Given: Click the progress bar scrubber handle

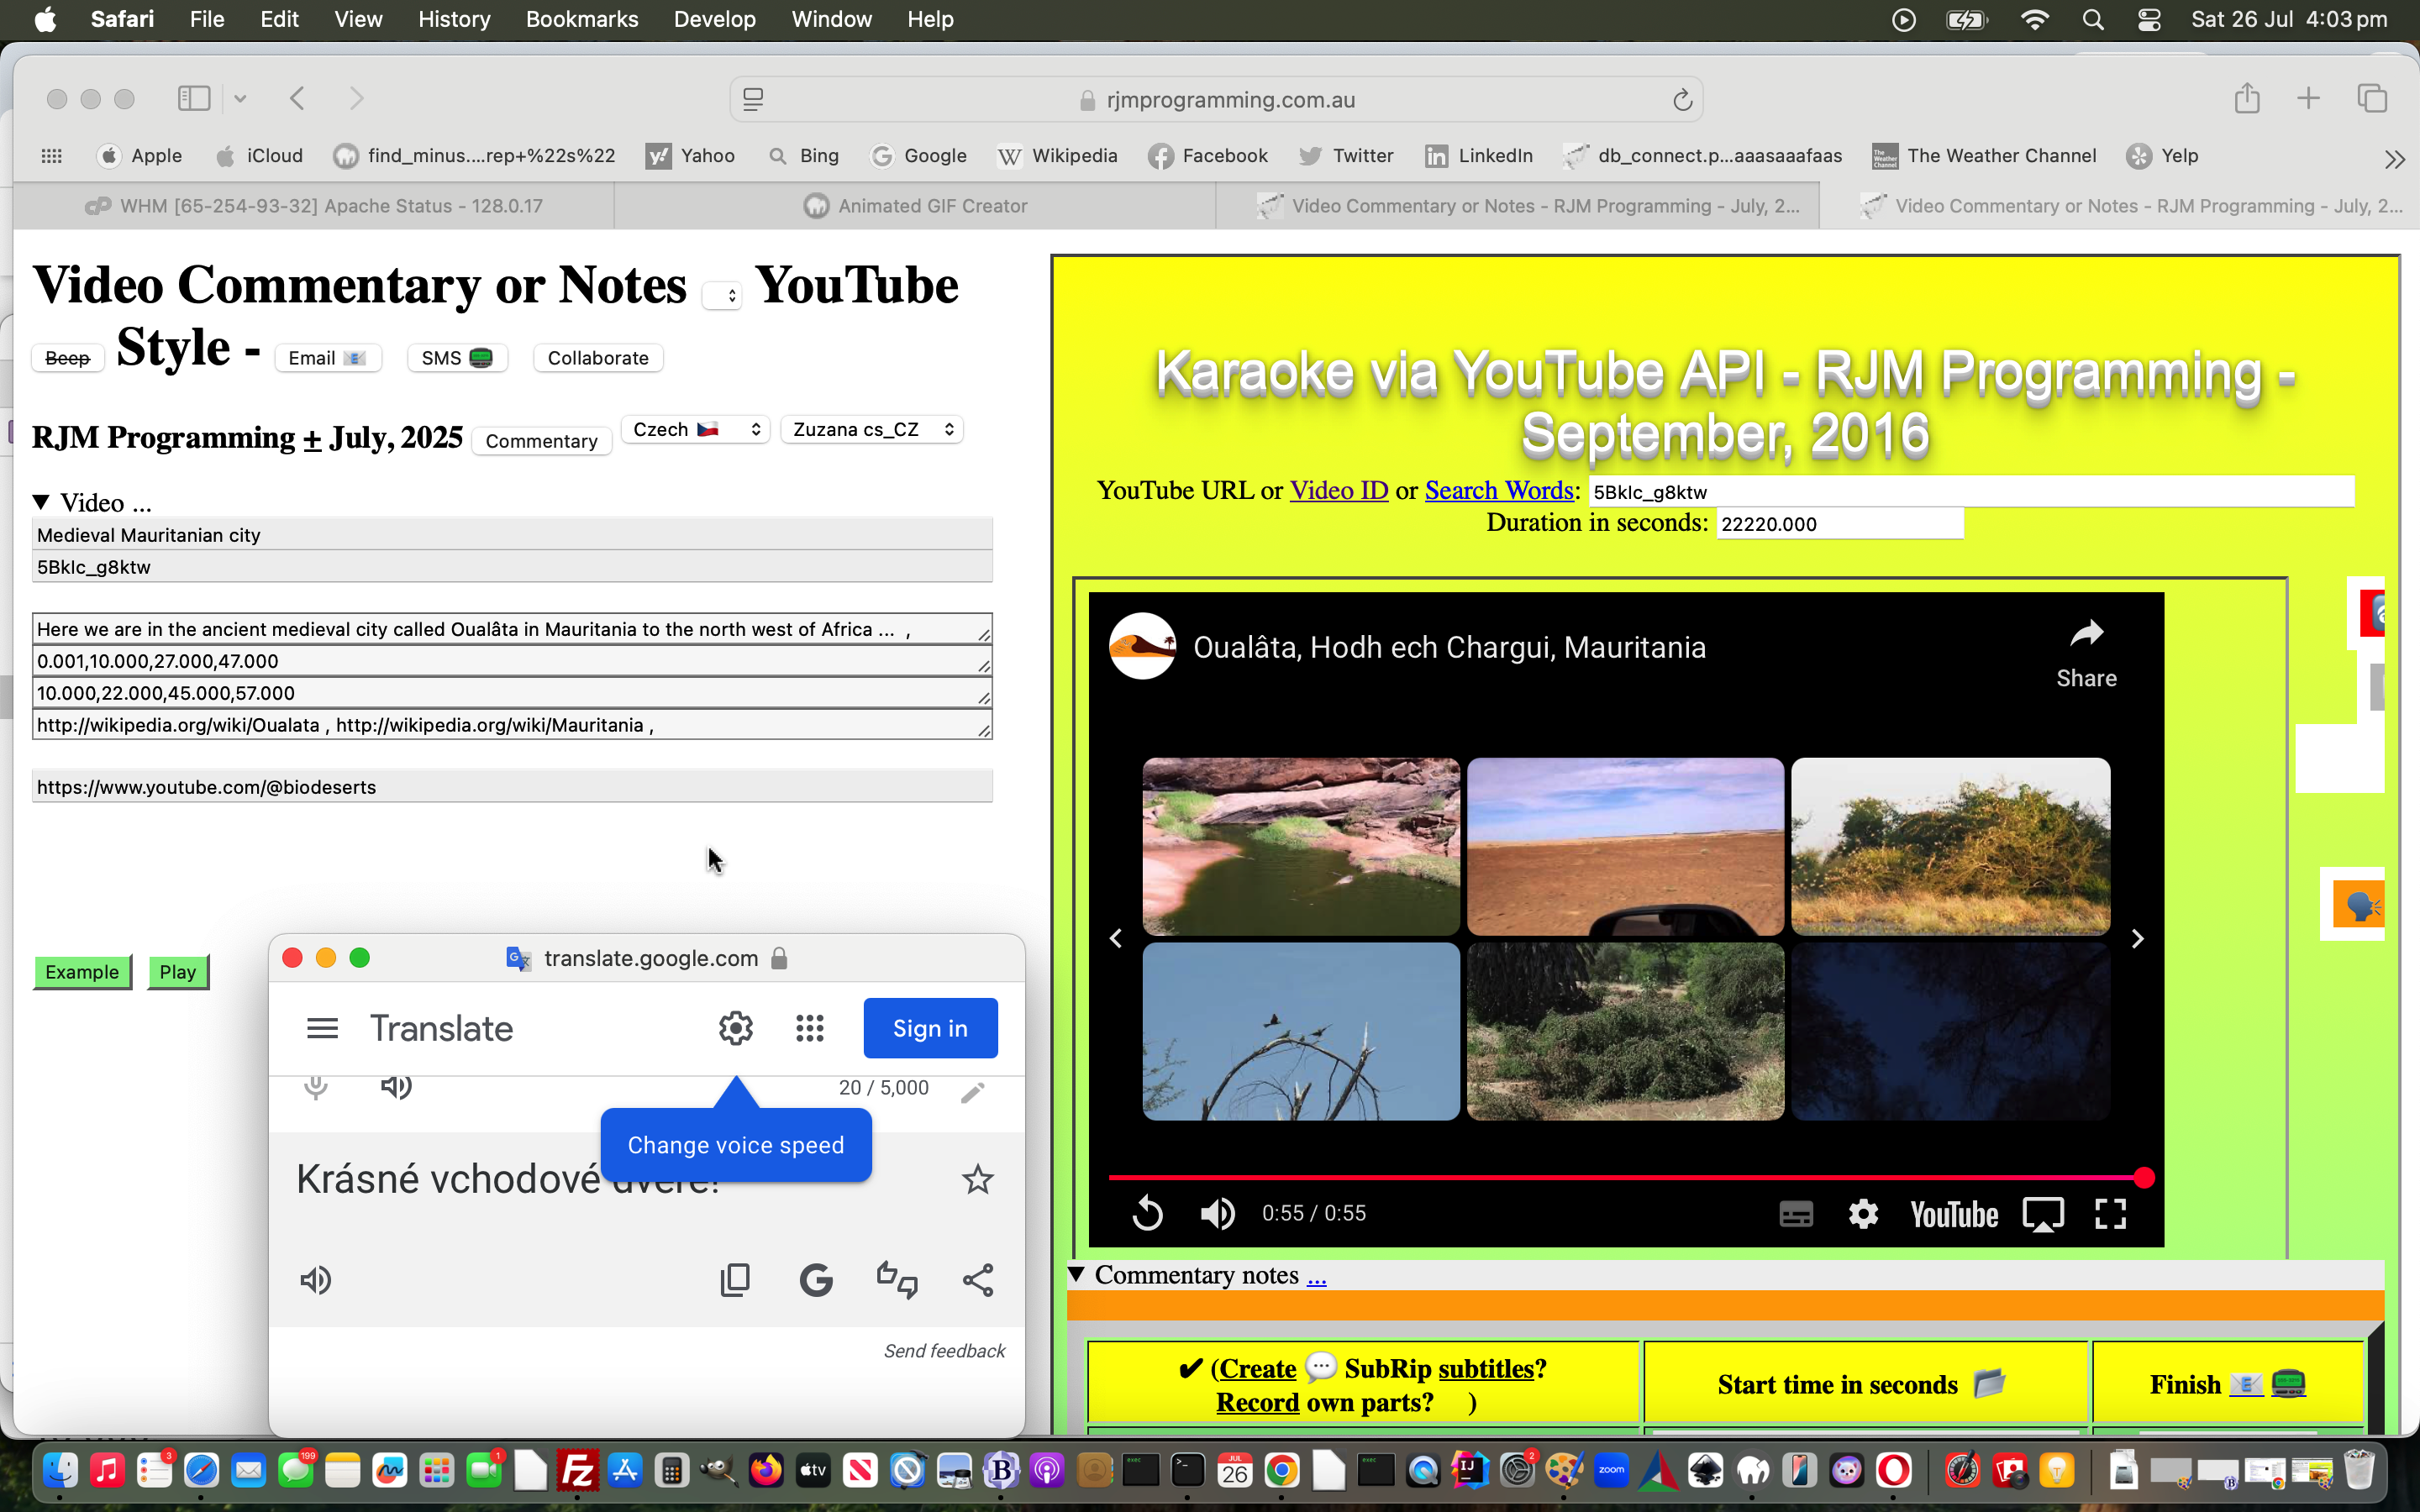Looking at the screenshot, I should pos(2143,1178).
